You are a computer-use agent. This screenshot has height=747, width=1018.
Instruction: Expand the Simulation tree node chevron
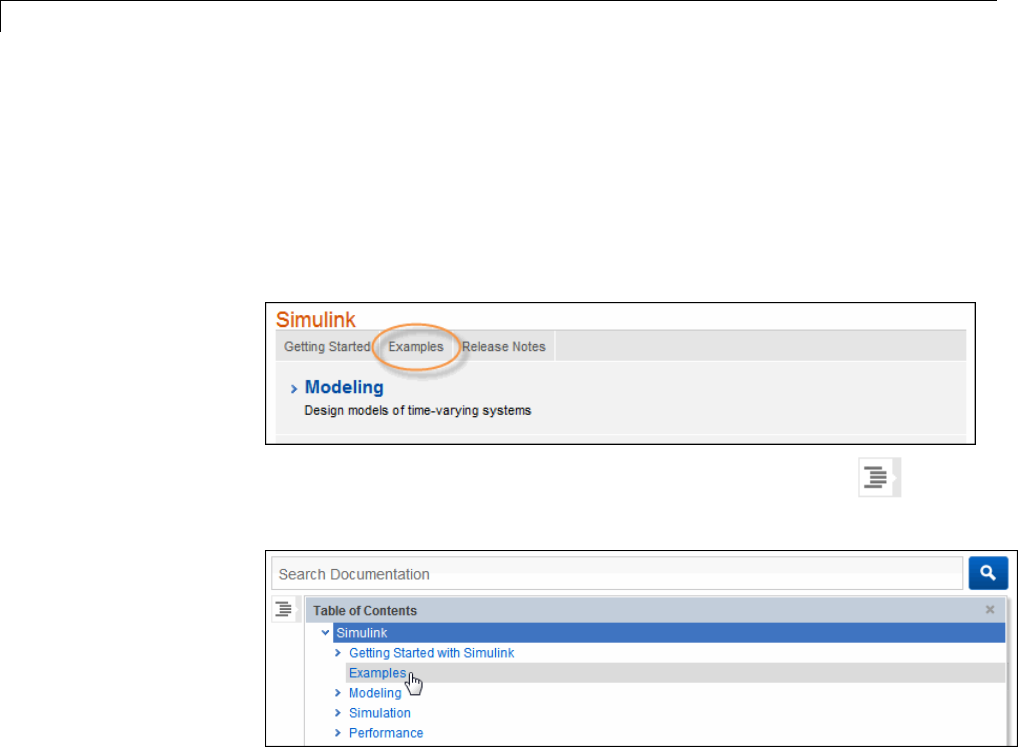(x=338, y=713)
